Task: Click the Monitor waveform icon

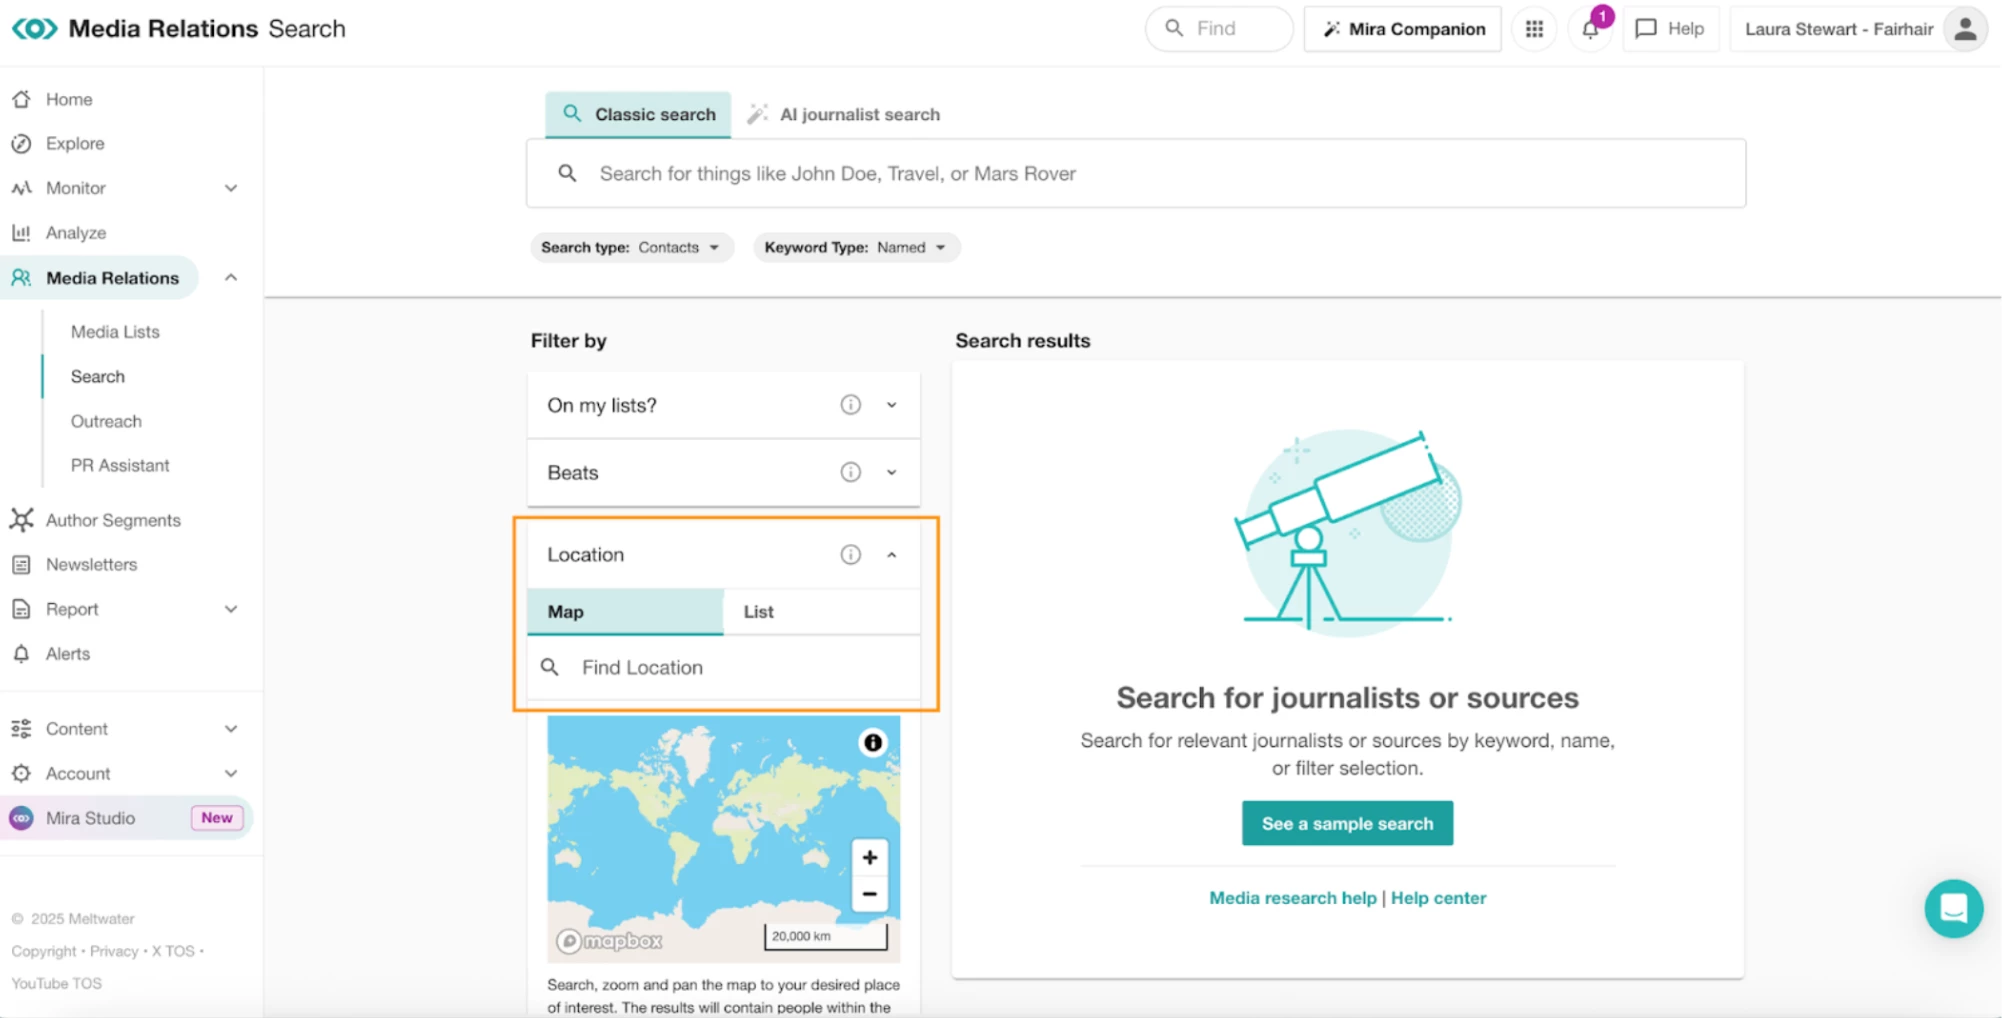Action: click(21, 188)
